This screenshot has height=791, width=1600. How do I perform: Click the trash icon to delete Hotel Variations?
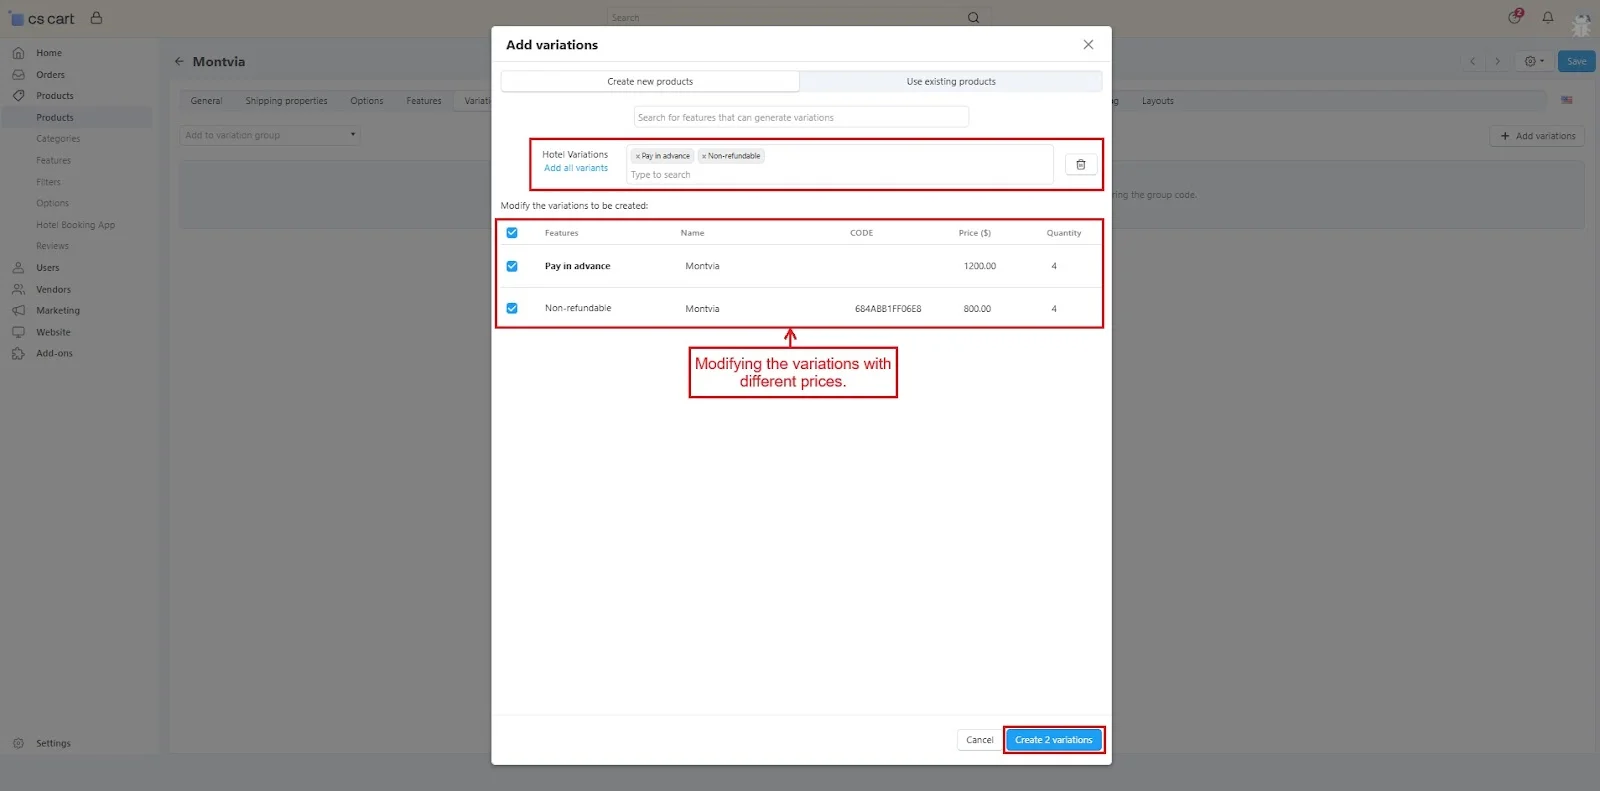tap(1080, 164)
